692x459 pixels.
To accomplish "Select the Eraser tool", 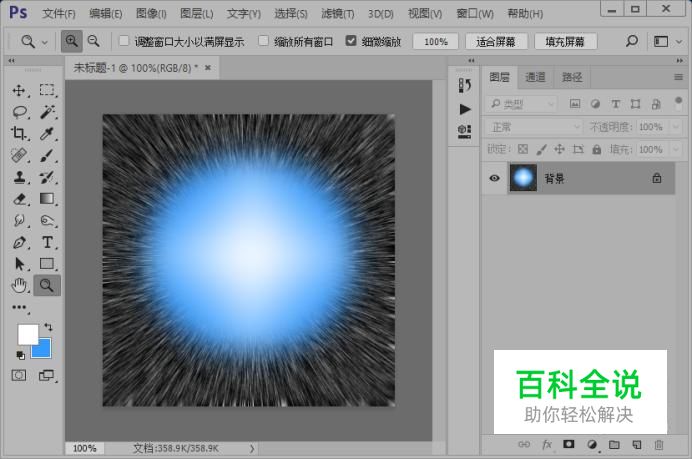I will point(19,199).
